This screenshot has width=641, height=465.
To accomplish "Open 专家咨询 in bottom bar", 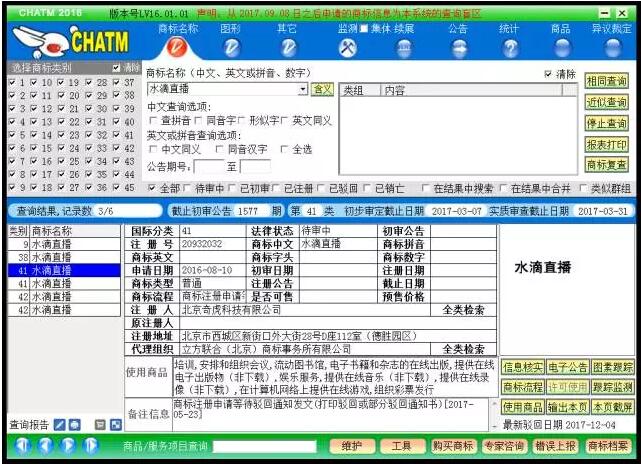I will point(504,446).
